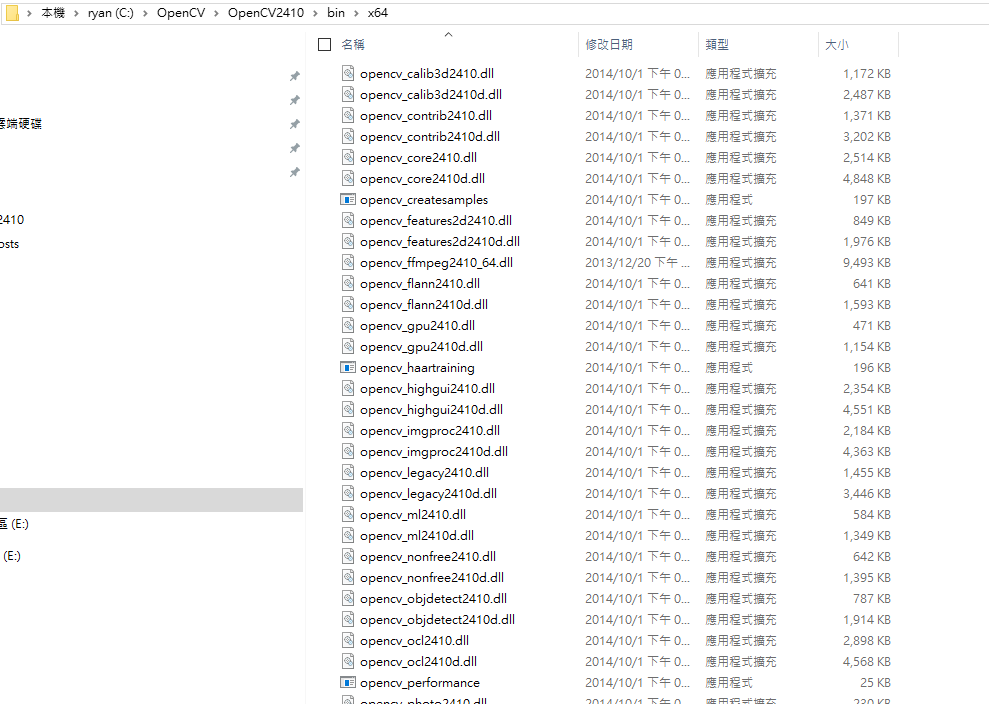Sort files by 類型 column header

point(717,44)
